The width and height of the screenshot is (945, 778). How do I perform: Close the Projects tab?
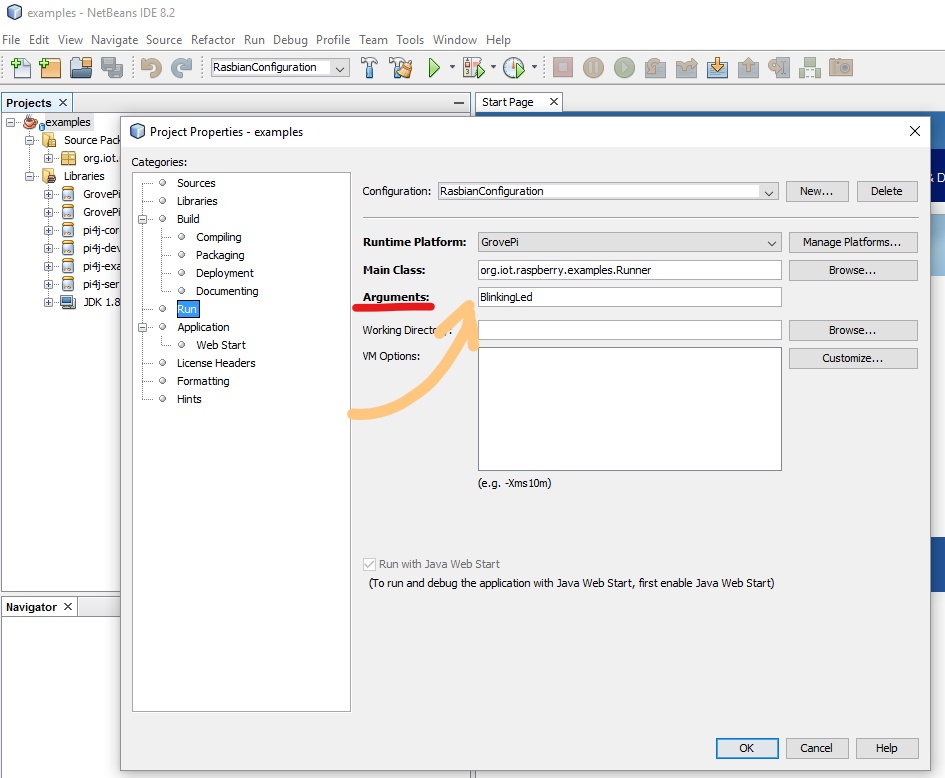pos(63,102)
